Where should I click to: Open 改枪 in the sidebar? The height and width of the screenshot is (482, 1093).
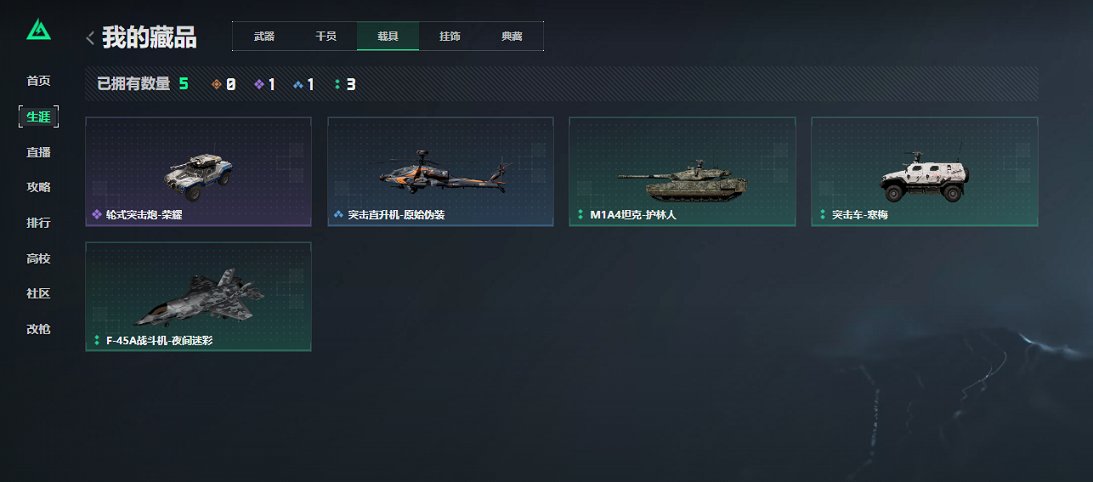(38, 329)
